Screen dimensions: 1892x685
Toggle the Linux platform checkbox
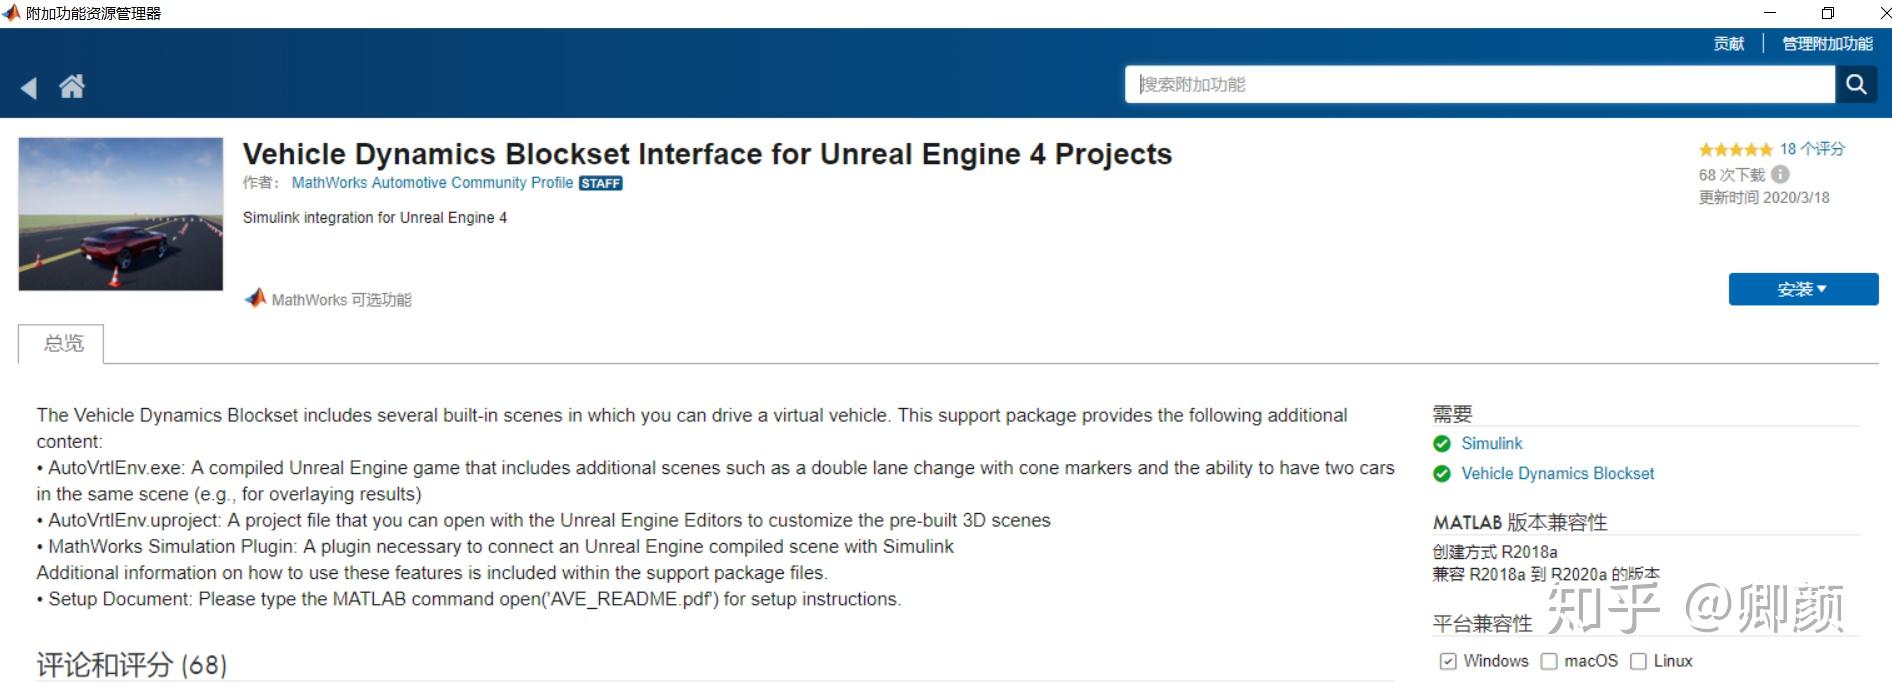point(1638,661)
